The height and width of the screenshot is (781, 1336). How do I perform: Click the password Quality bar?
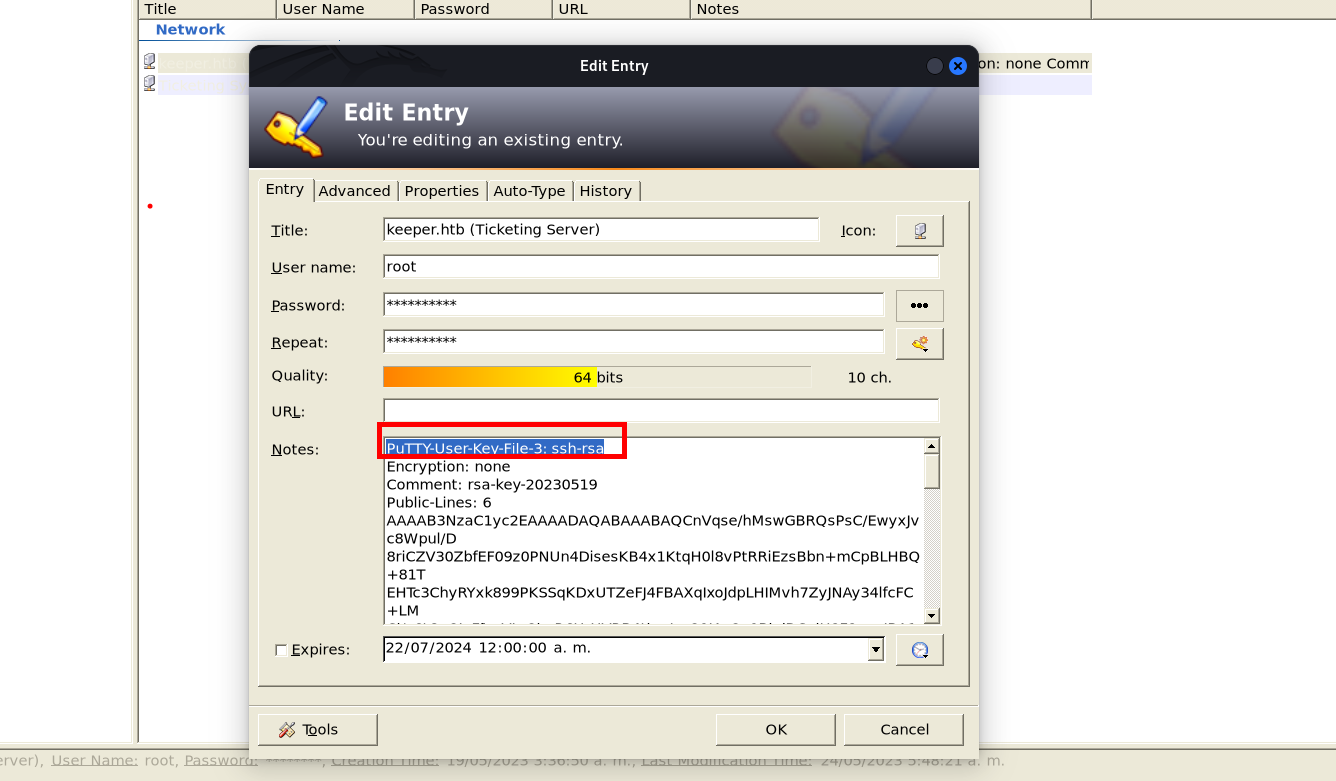coord(596,377)
